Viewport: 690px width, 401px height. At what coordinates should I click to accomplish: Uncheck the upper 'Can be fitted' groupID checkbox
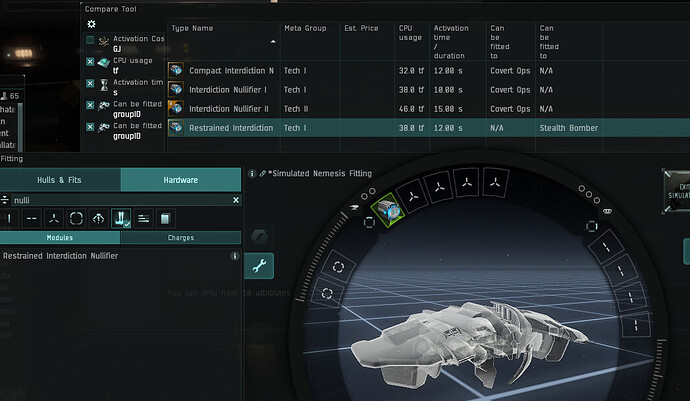tap(90, 105)
